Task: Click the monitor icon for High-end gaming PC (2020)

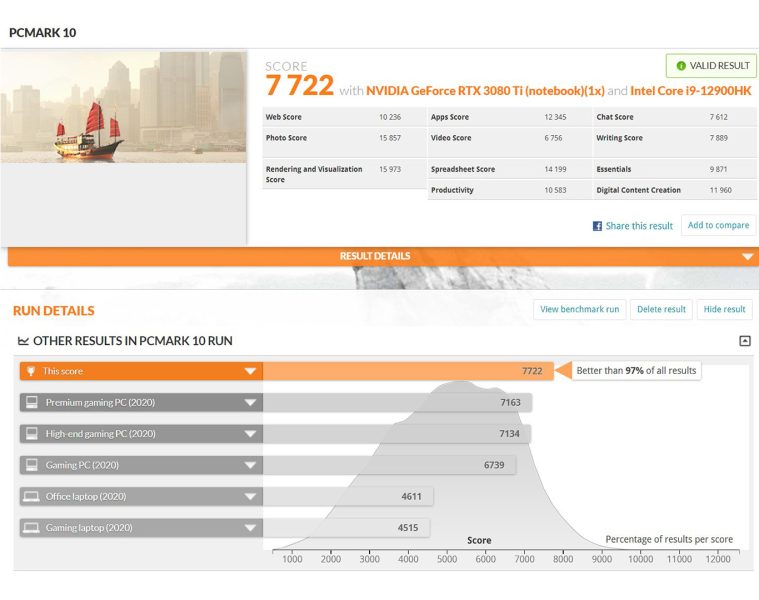Action: 32,434
